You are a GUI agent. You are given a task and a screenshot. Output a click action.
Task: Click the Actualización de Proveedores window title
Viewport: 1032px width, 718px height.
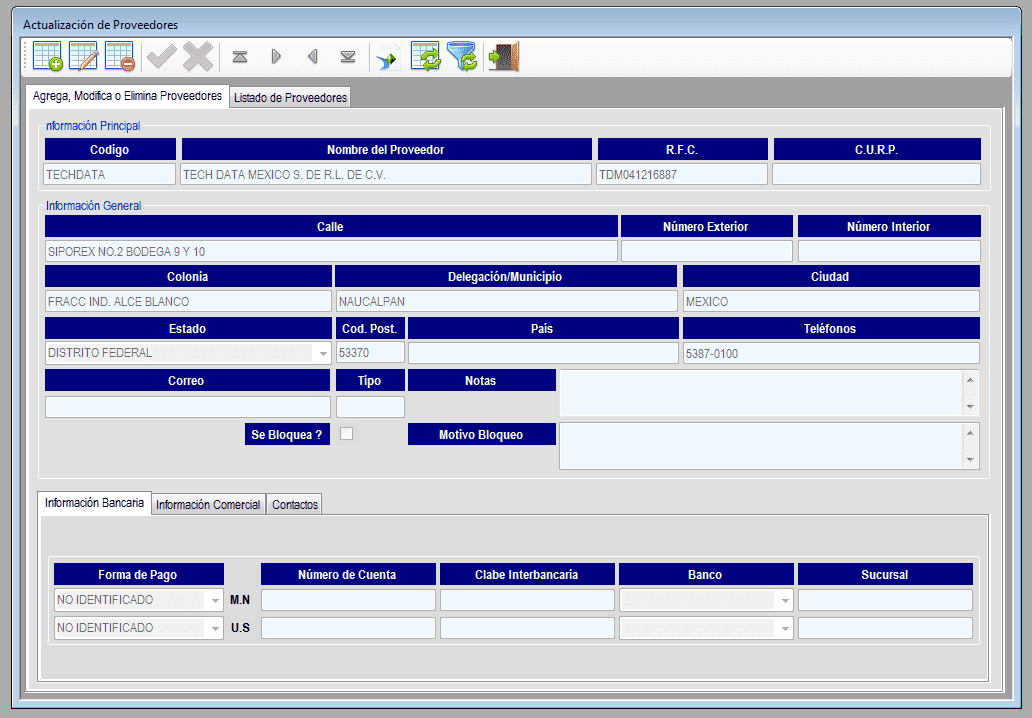101,25
